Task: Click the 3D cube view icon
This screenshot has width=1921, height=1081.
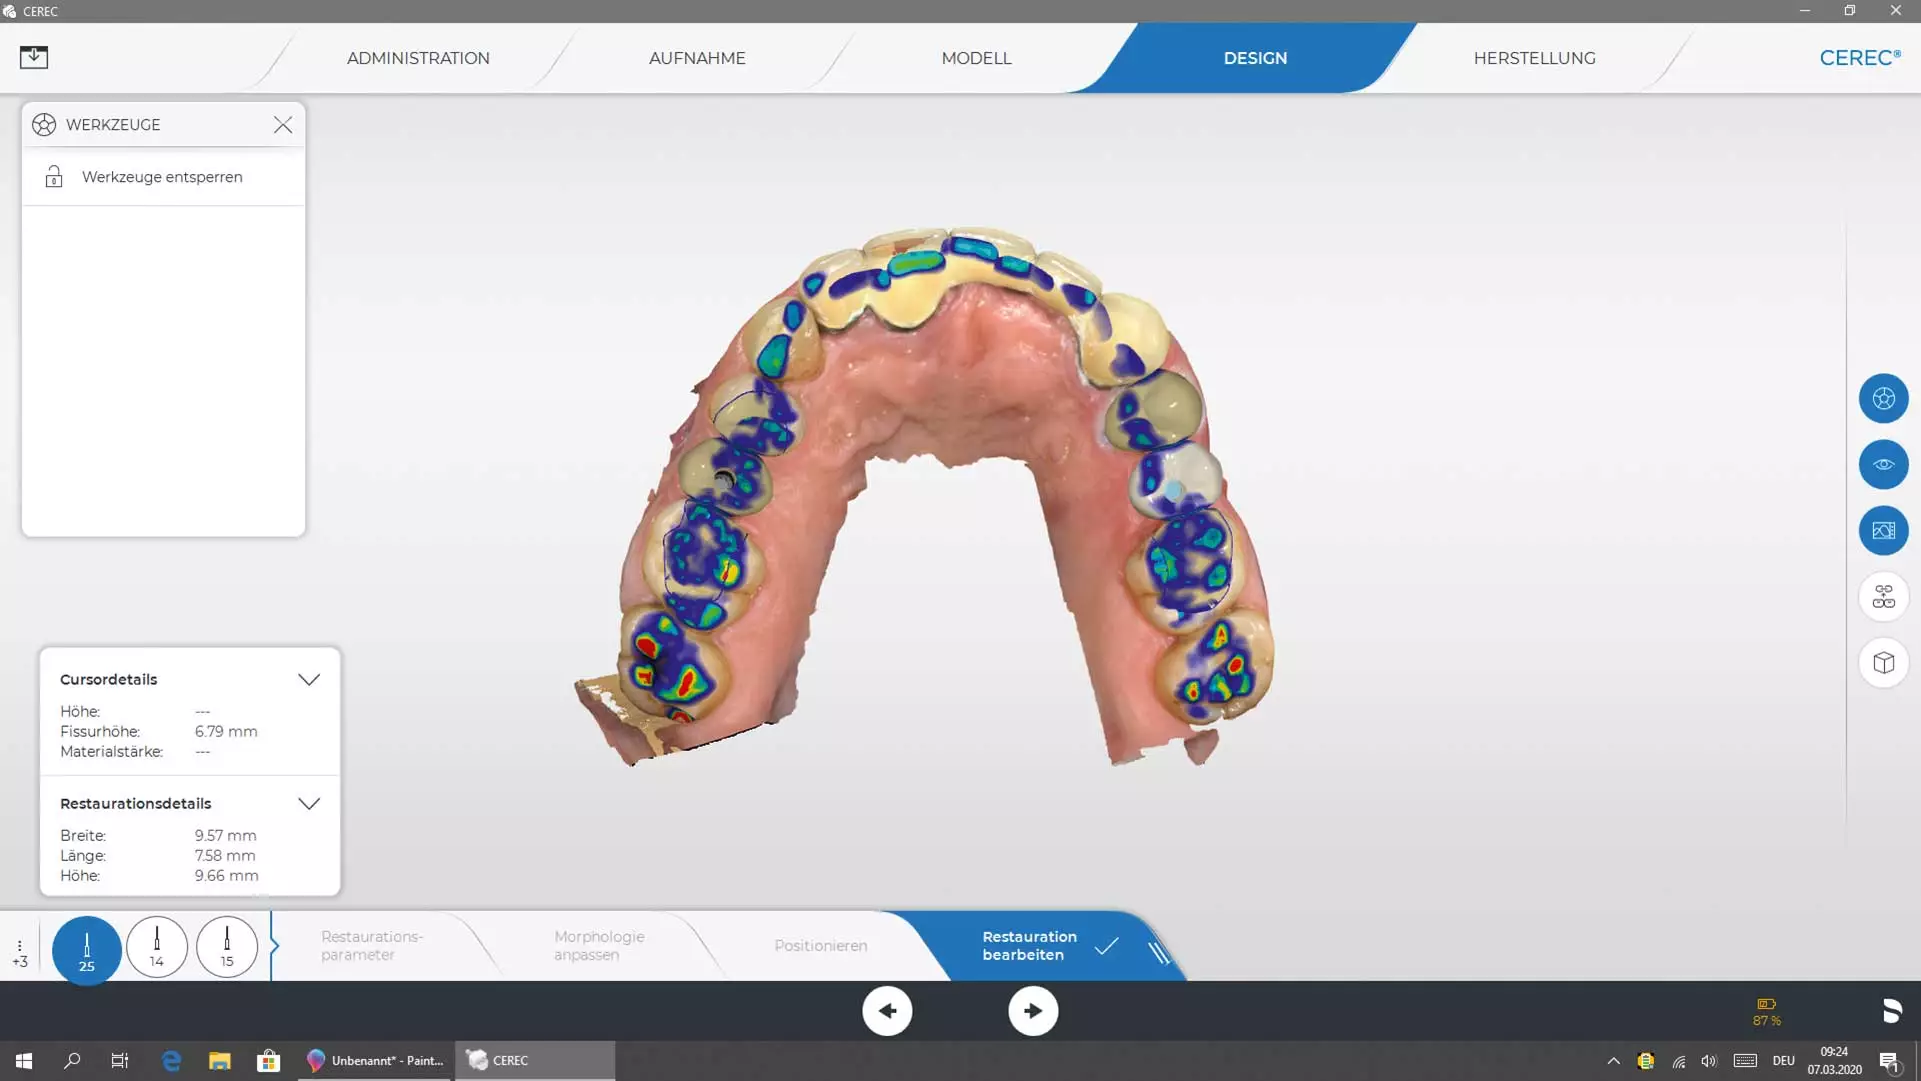Action: [x=1883, y=663]
